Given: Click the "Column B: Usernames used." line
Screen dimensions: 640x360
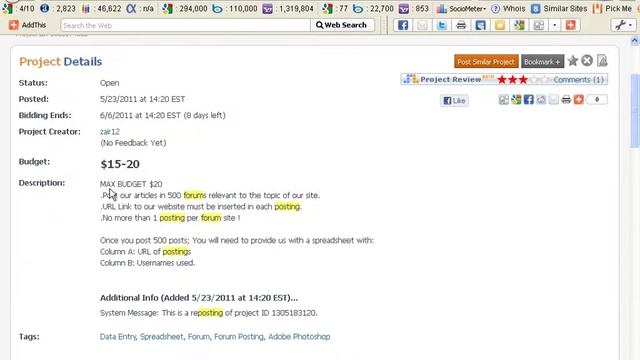Looking at the screenshot, I should point(147,263).
